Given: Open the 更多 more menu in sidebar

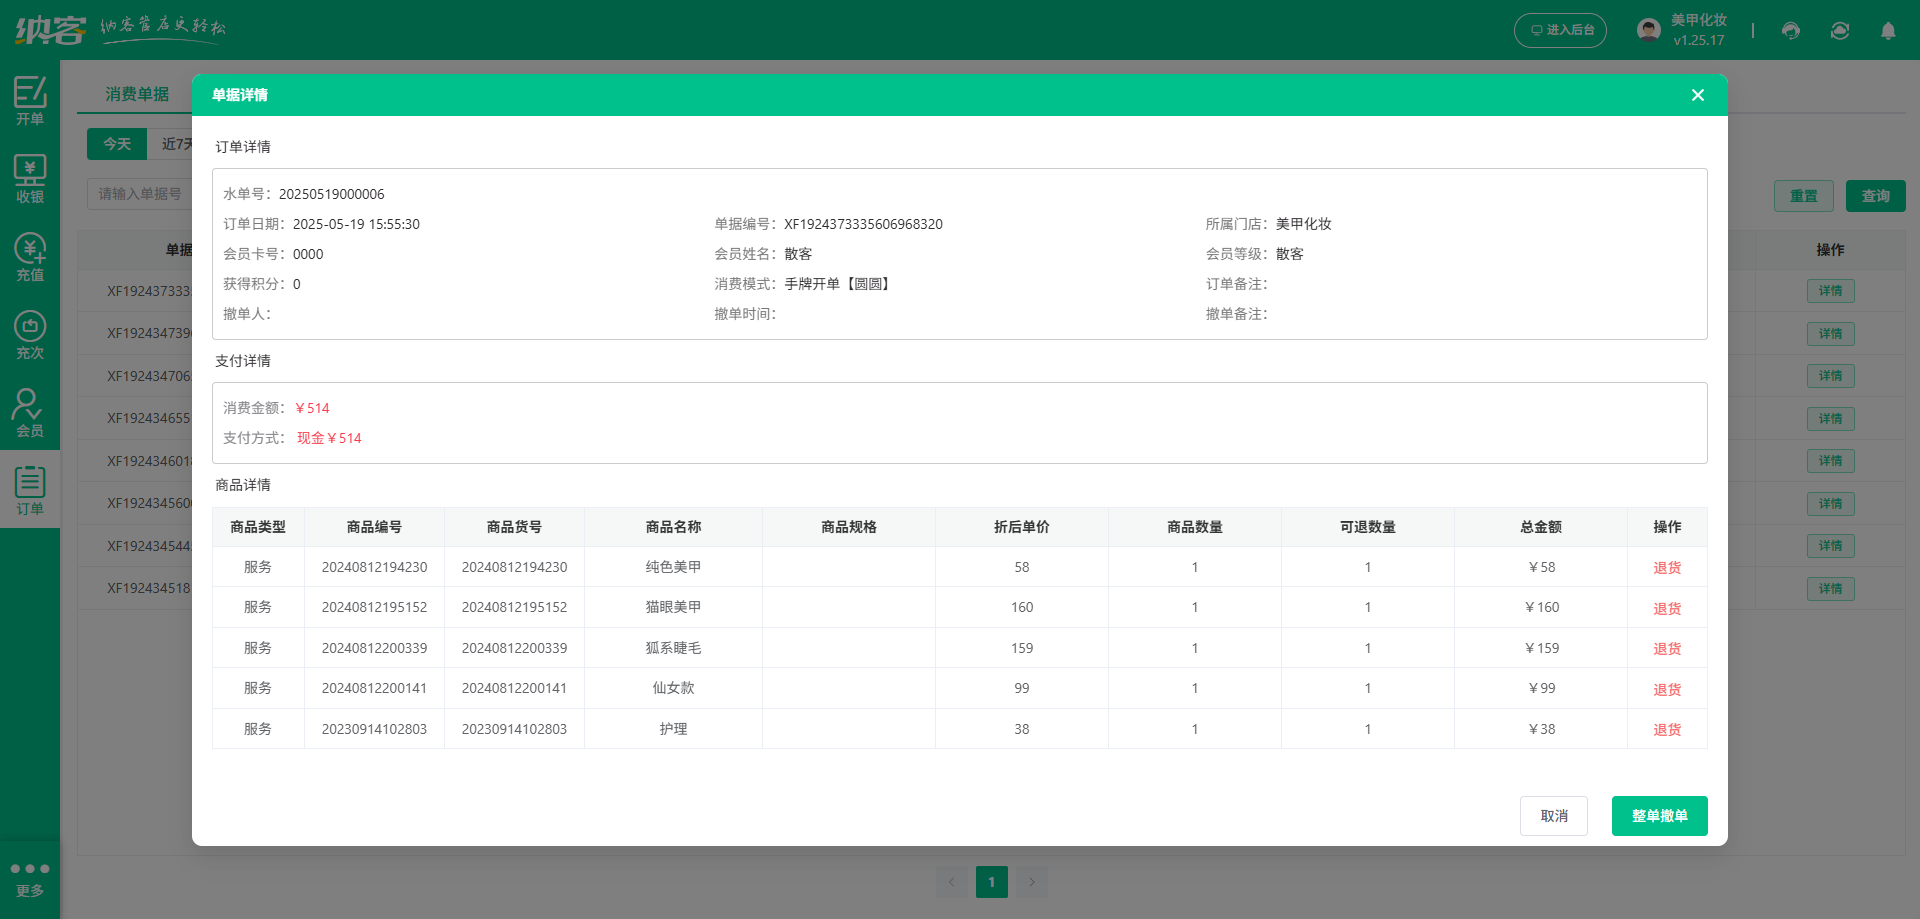Looking at the screenshot, I should (30, 879).
